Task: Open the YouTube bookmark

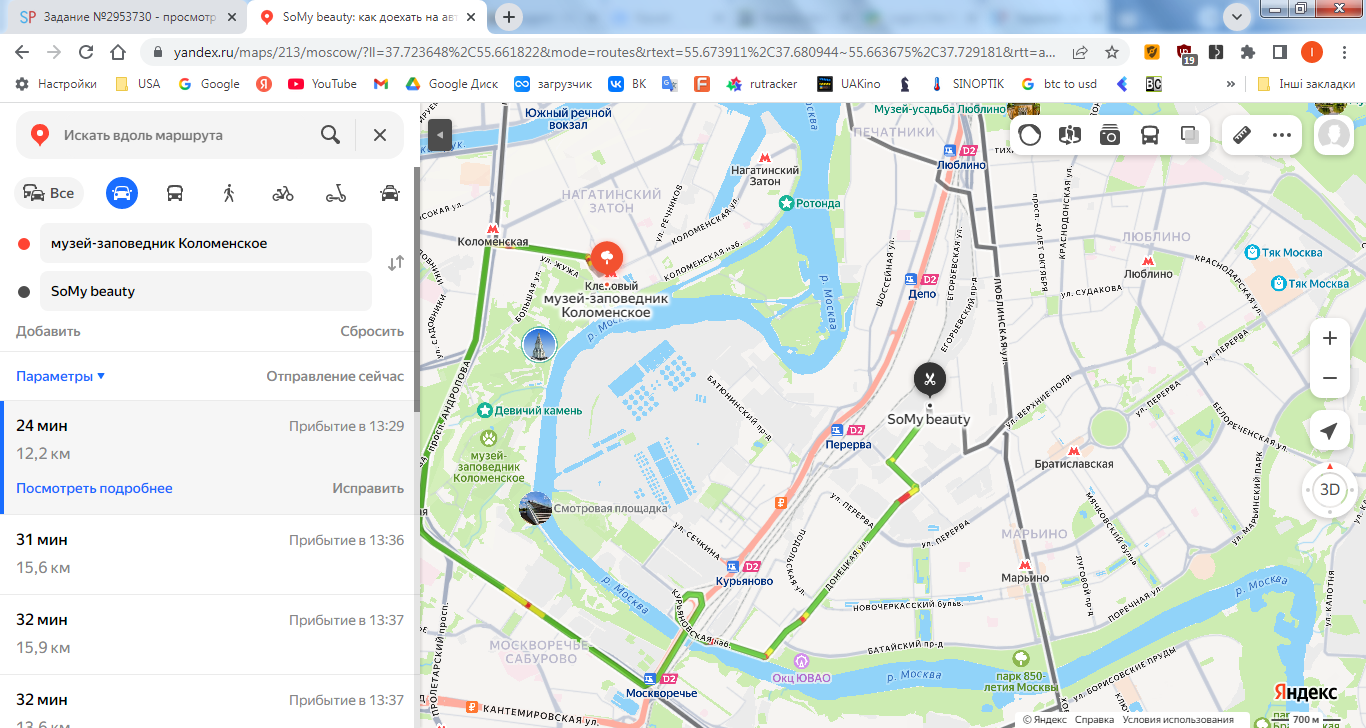Action: (322, 84)
